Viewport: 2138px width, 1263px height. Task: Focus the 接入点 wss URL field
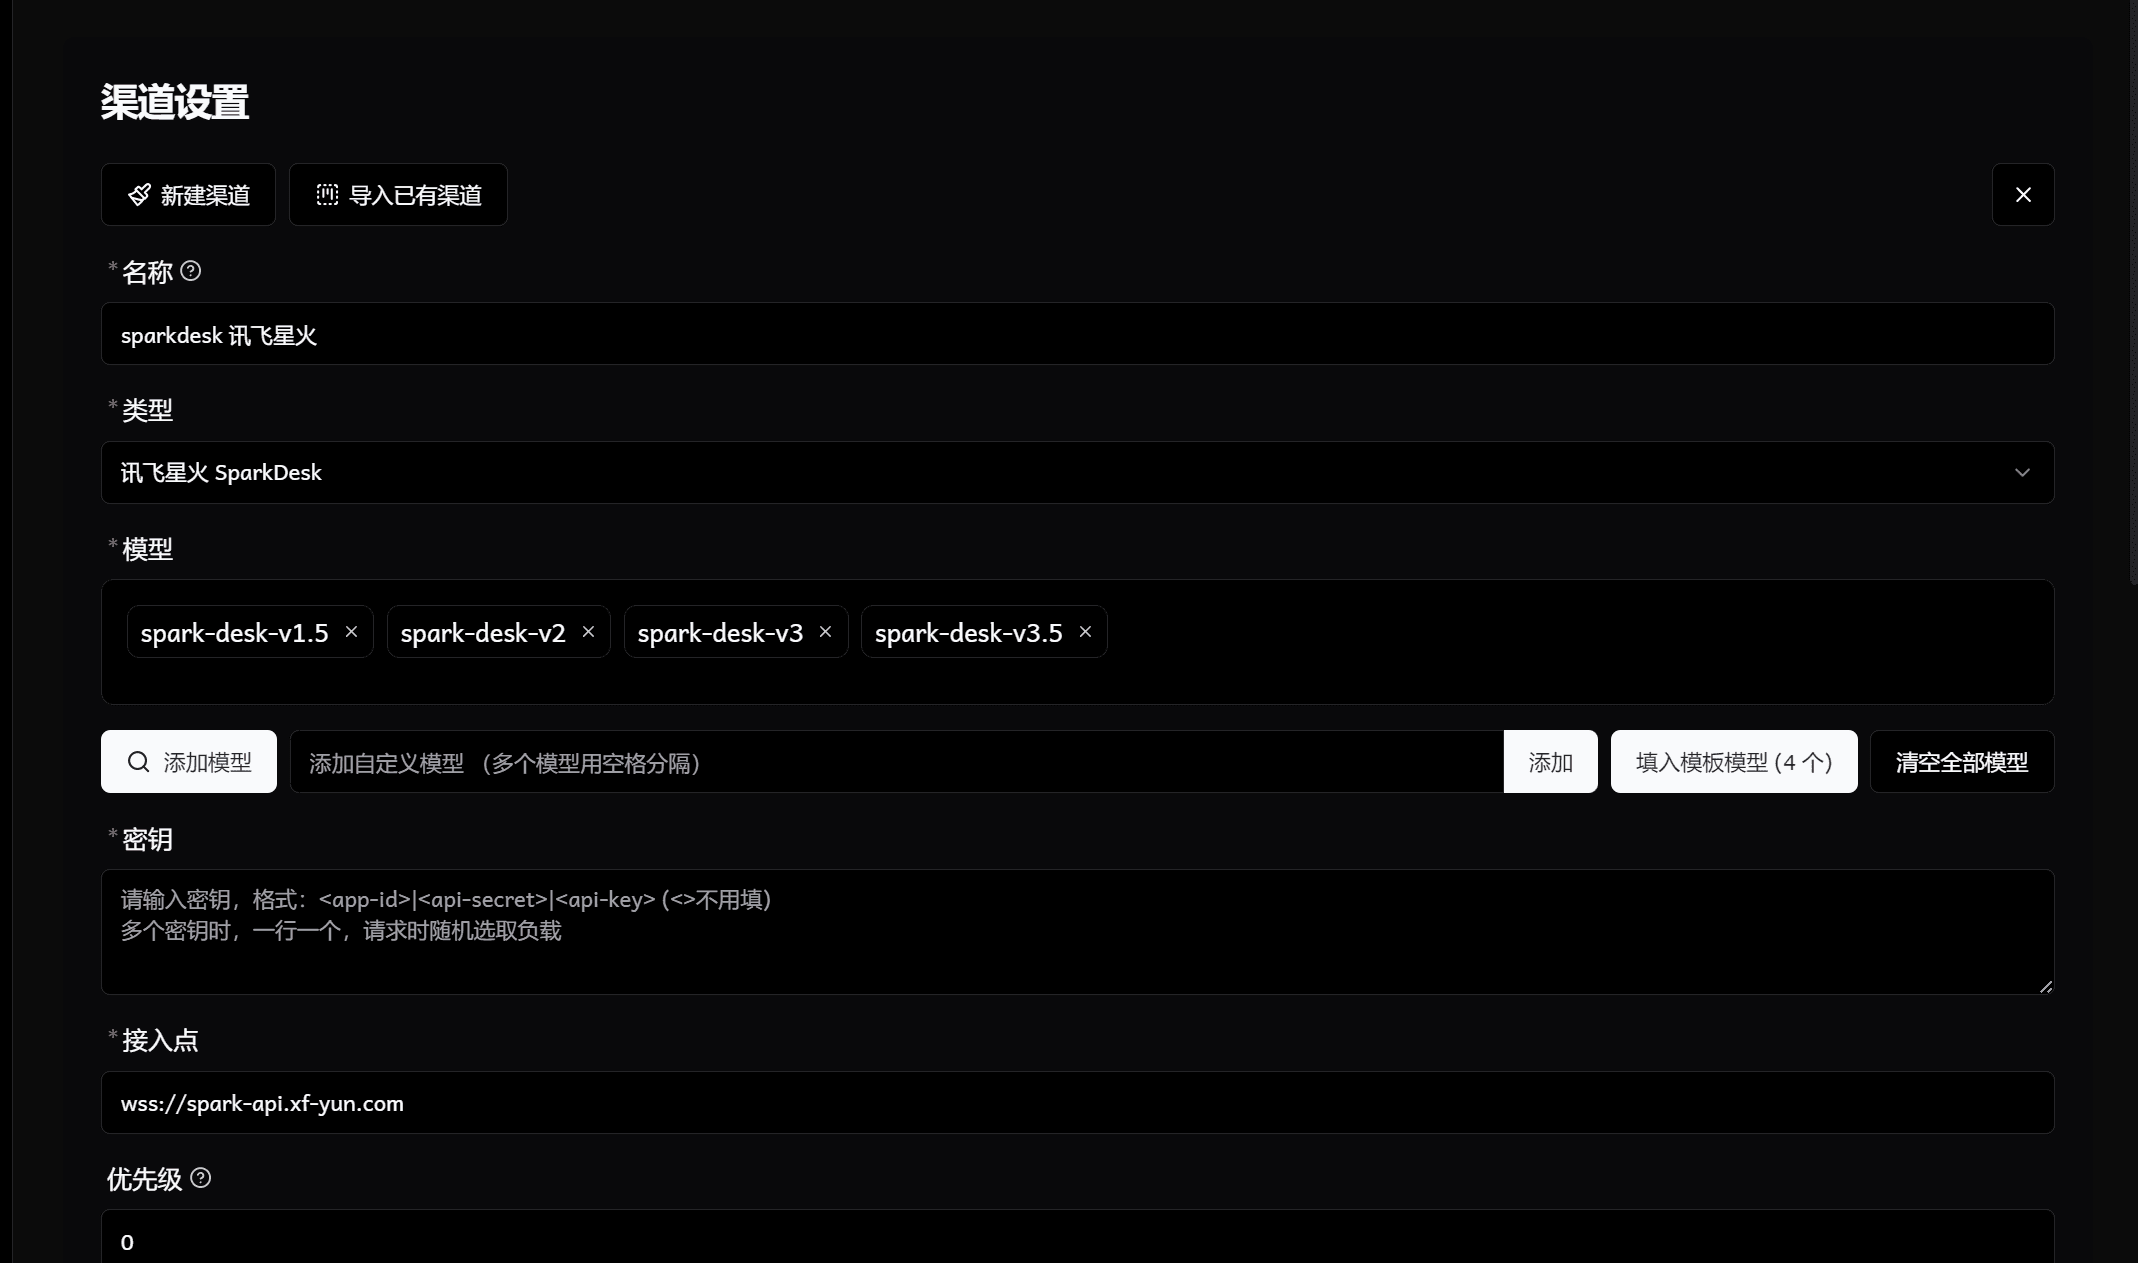pos(1077,1103)
